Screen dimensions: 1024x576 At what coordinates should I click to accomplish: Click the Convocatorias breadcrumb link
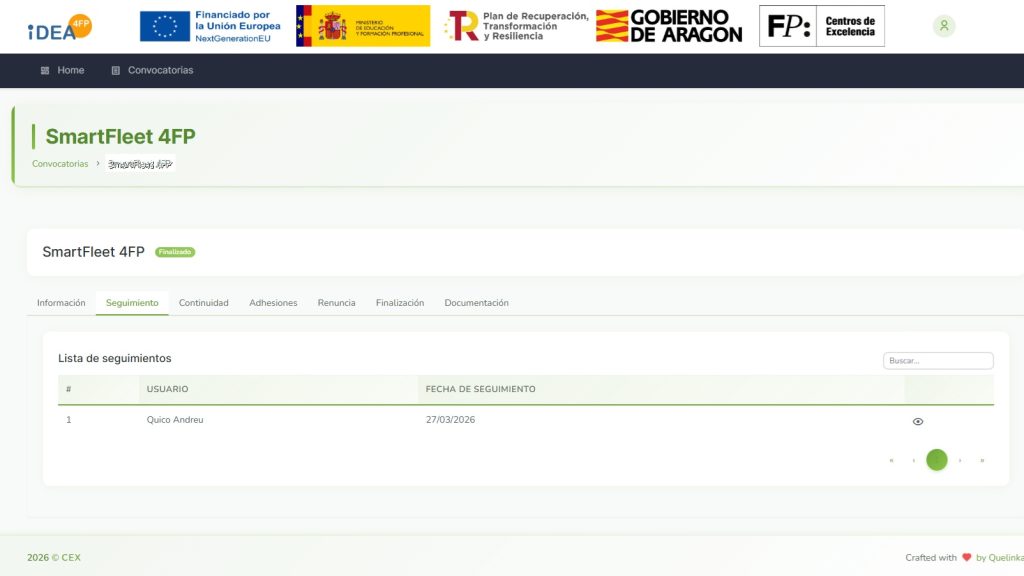[60, 163]
